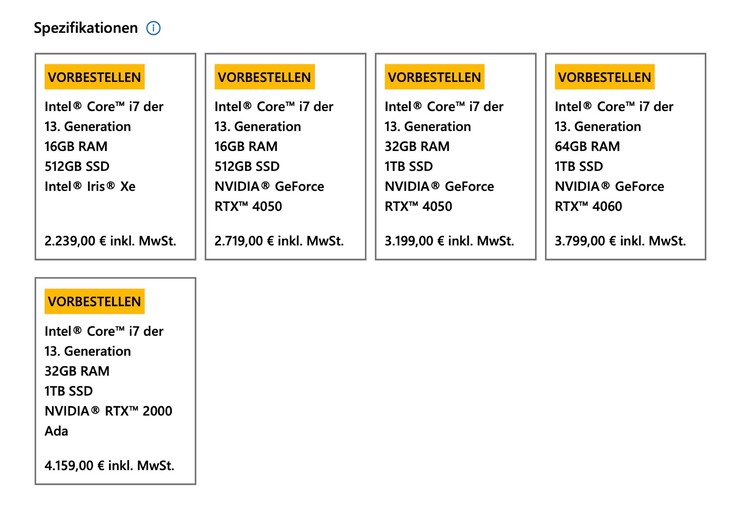
Task: Choose the 3.799,00 € 64GB RAM RTX 4060 card
Action: click(x=626, y=156)
